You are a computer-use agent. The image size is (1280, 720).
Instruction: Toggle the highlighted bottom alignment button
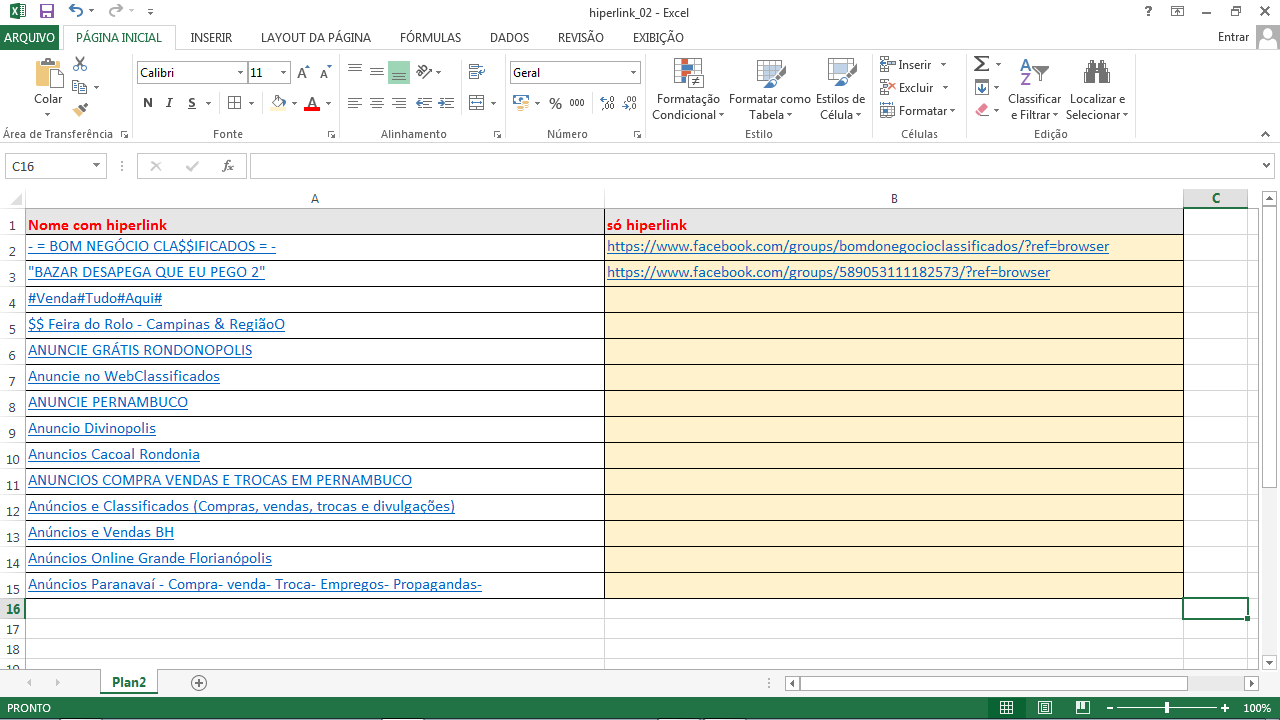coord(399,72)
